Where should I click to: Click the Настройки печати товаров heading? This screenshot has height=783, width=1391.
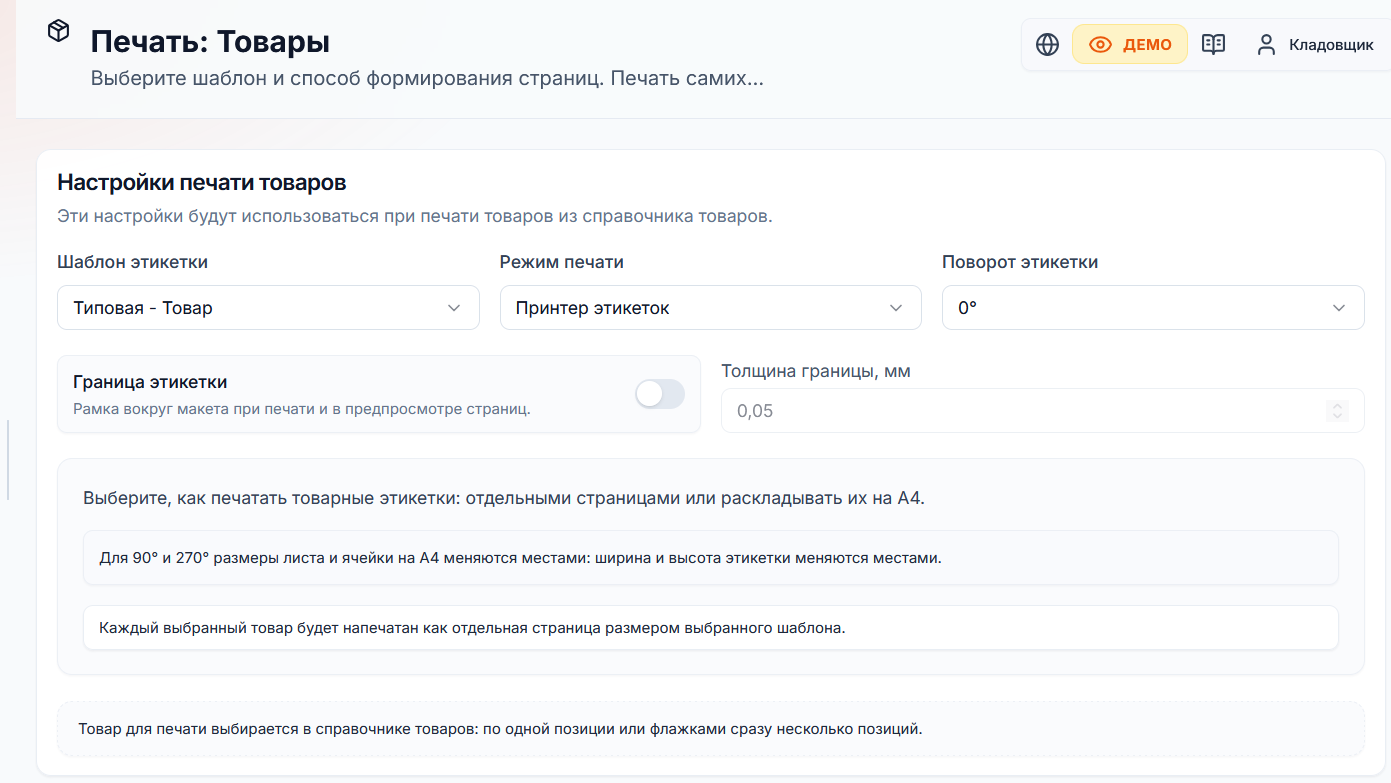(x=202, y=182)
